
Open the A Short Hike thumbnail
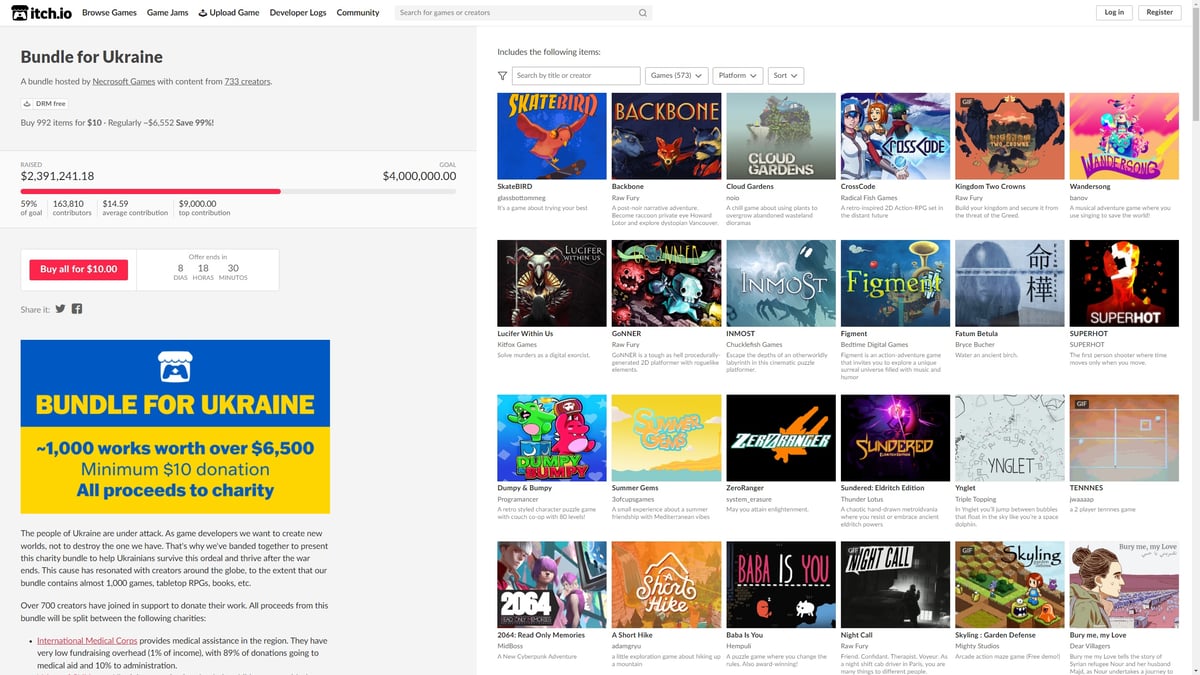[666, 585]
